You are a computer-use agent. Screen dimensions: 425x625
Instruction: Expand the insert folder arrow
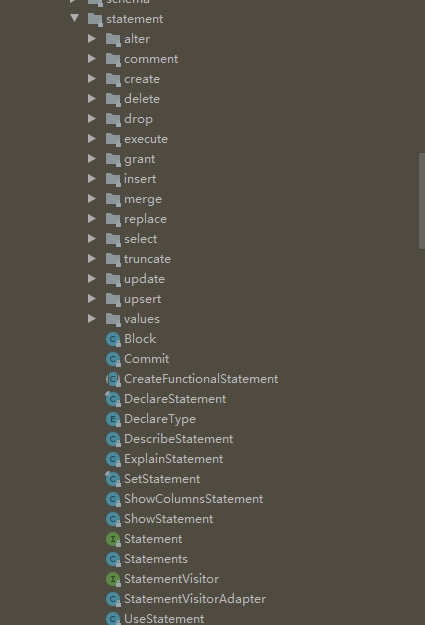92,179
